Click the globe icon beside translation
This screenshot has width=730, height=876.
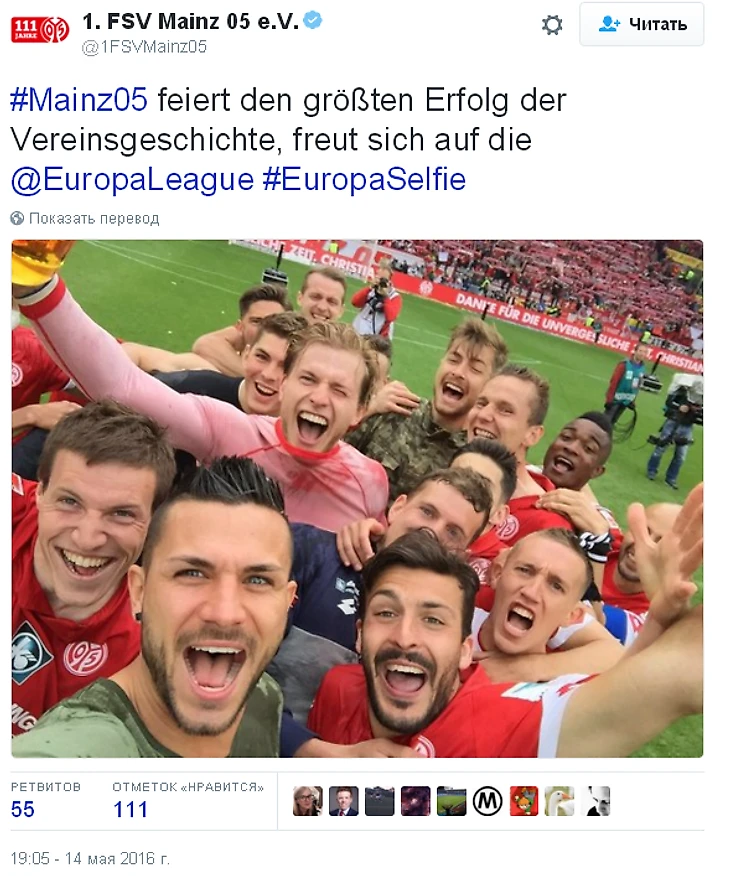point(17,218)
